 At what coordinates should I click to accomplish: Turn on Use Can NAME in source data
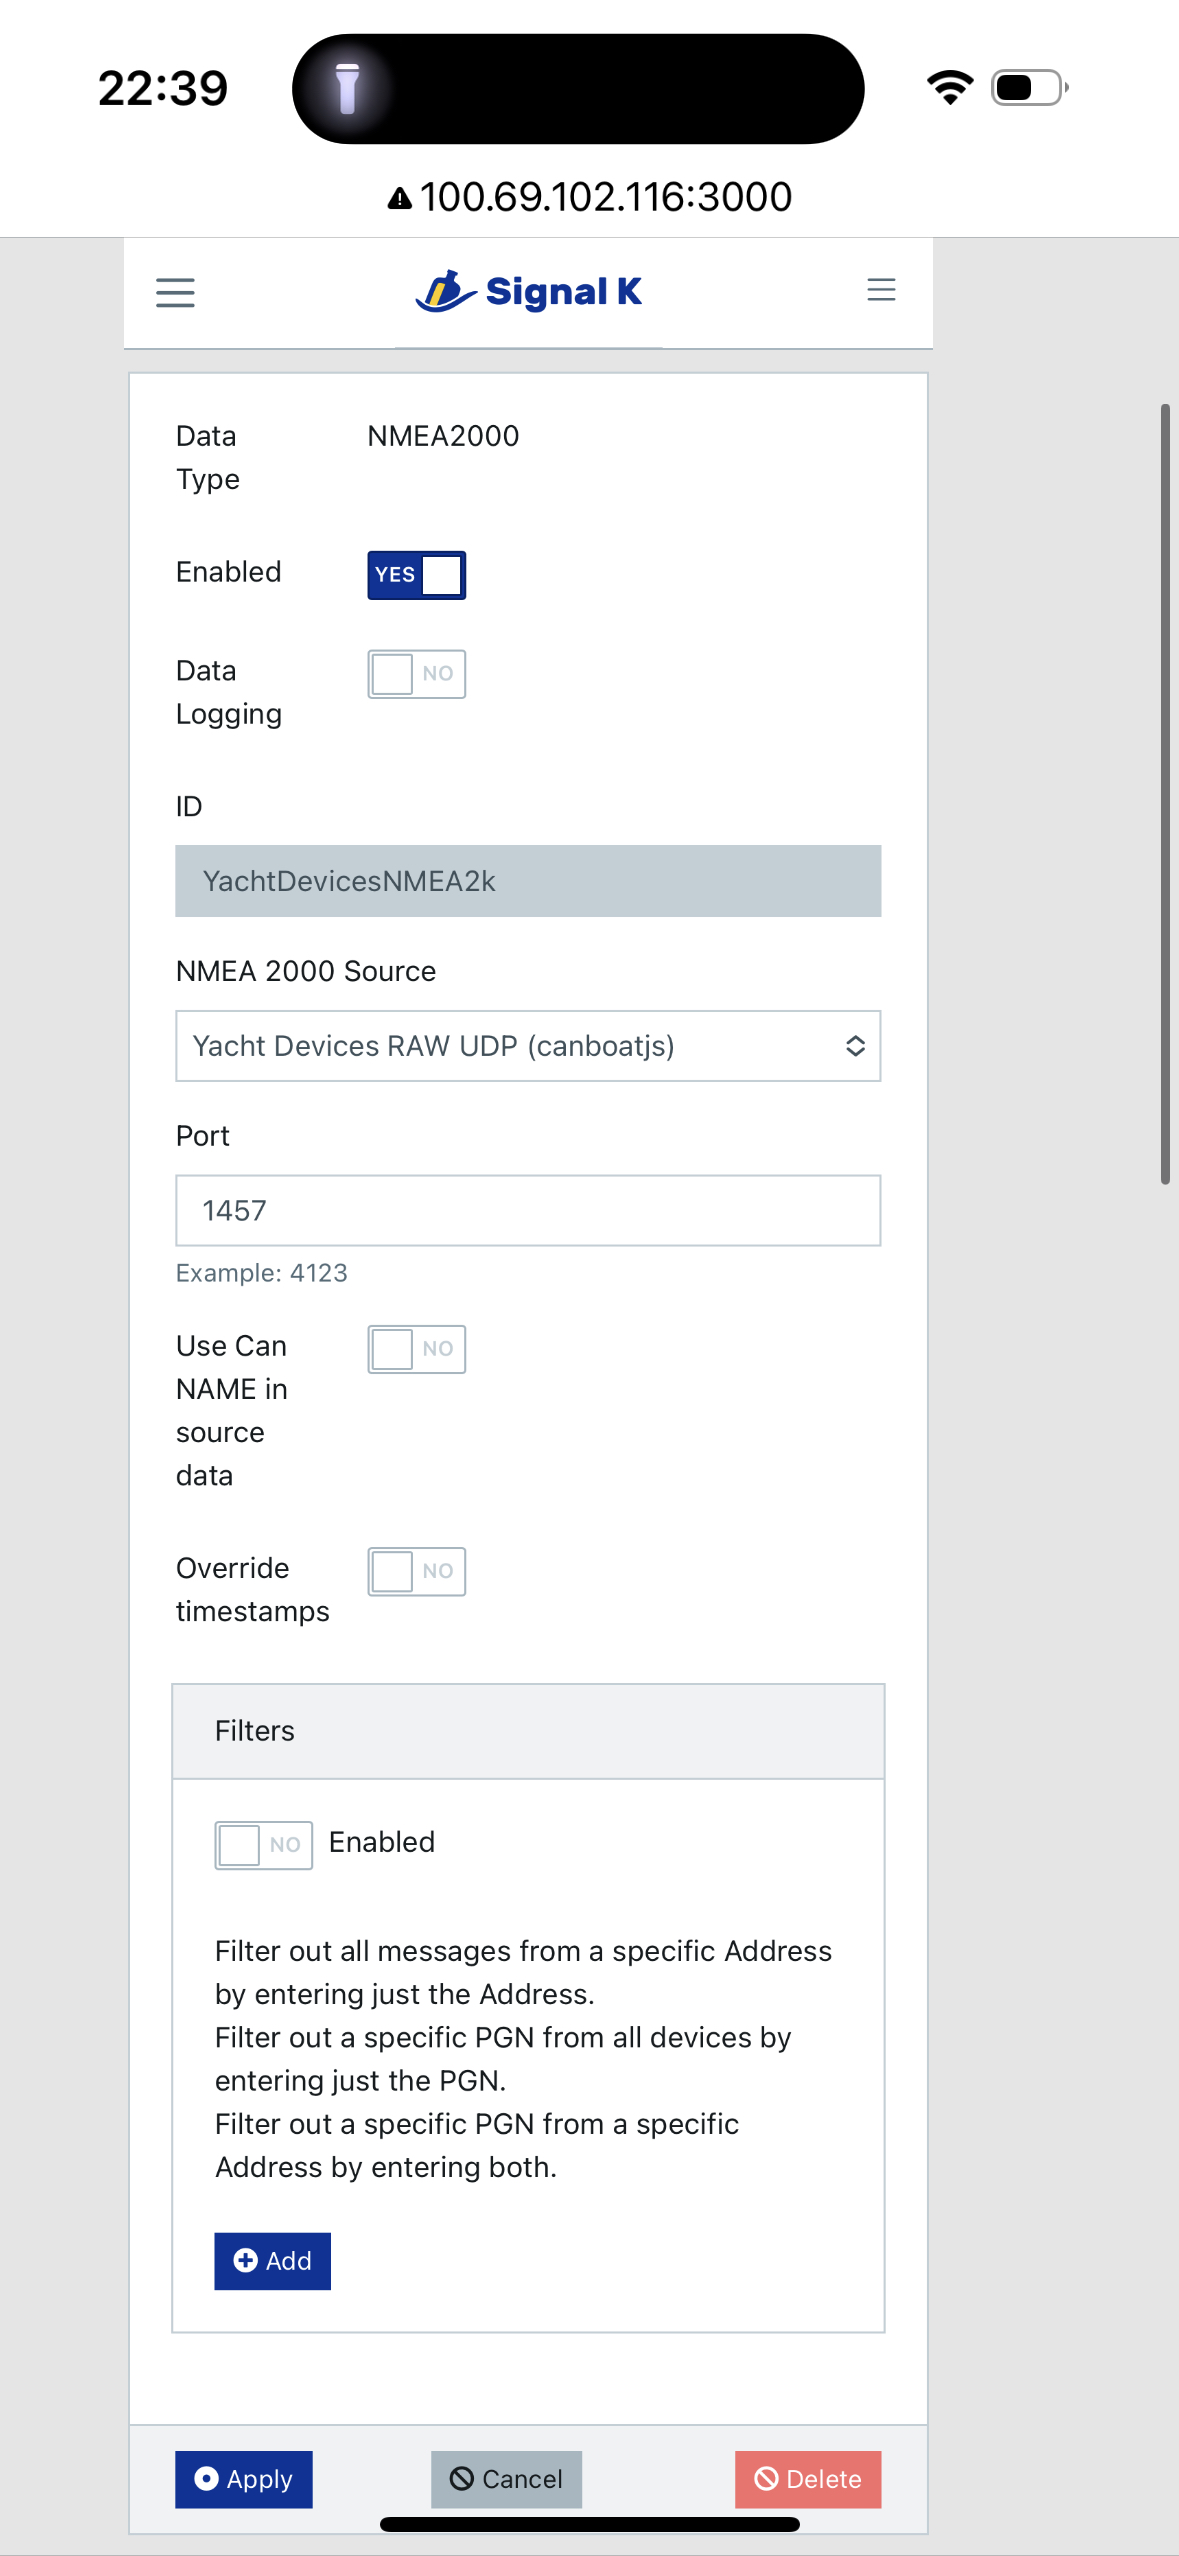click(417, 1349)
